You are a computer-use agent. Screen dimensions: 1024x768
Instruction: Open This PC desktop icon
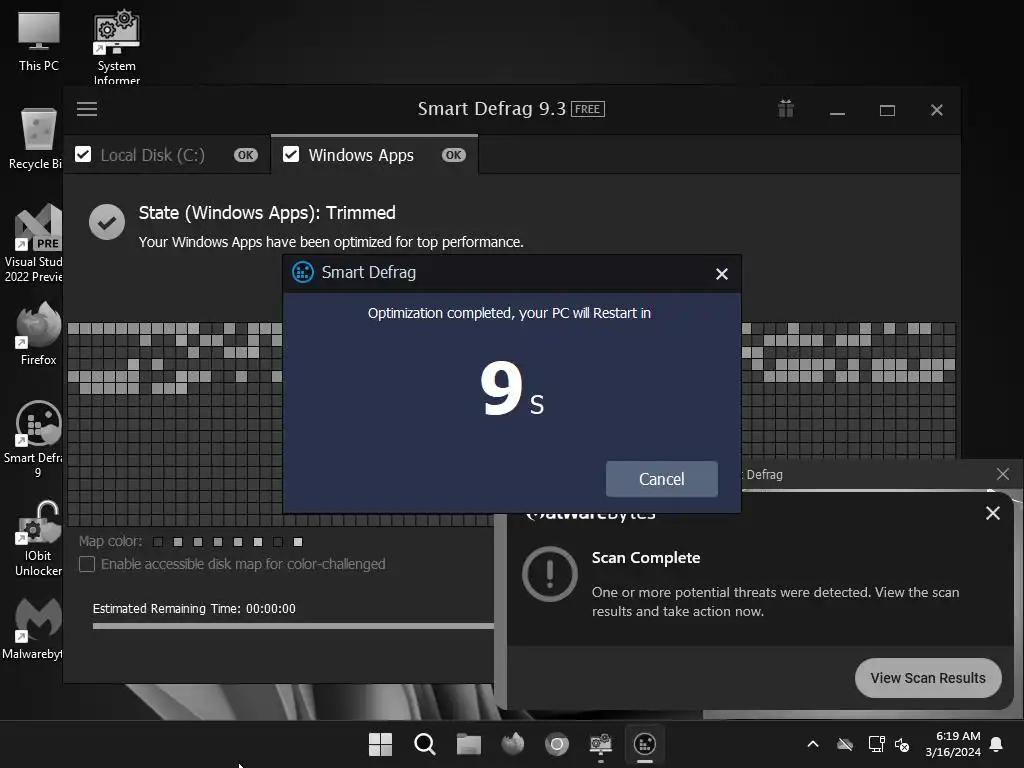(39, 41)
